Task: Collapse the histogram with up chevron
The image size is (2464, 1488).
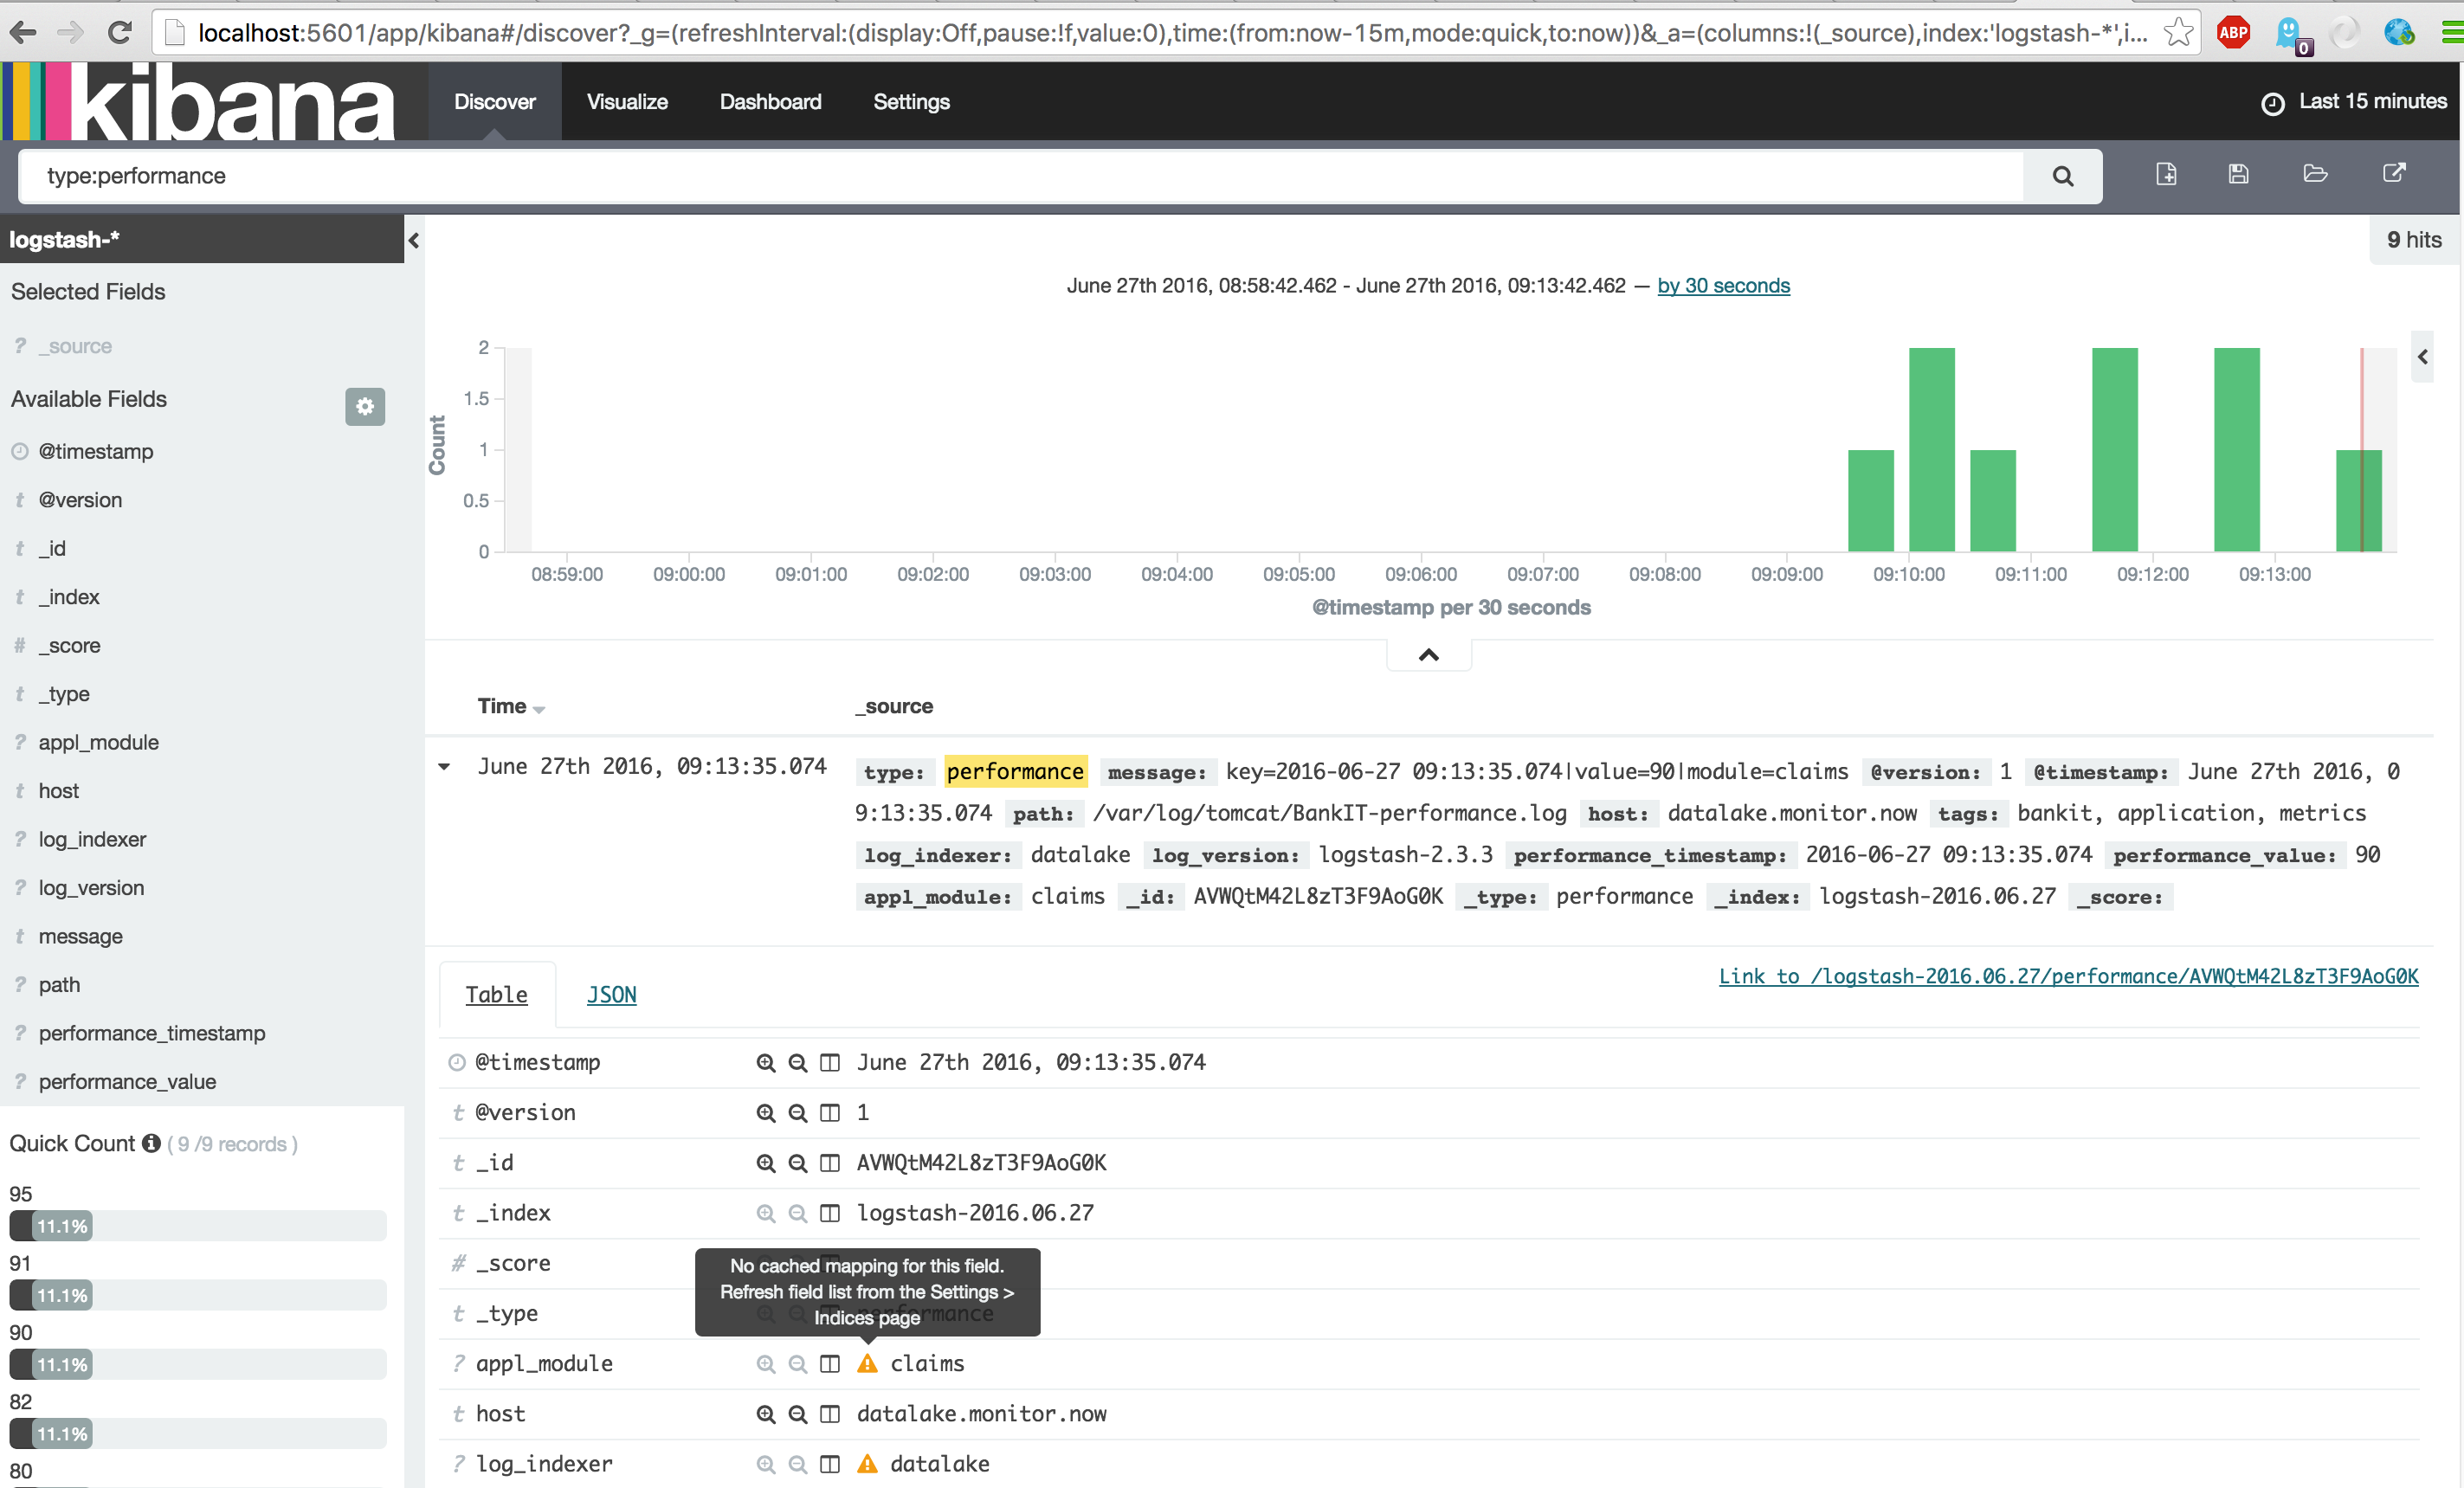Action: [1429, 655]
